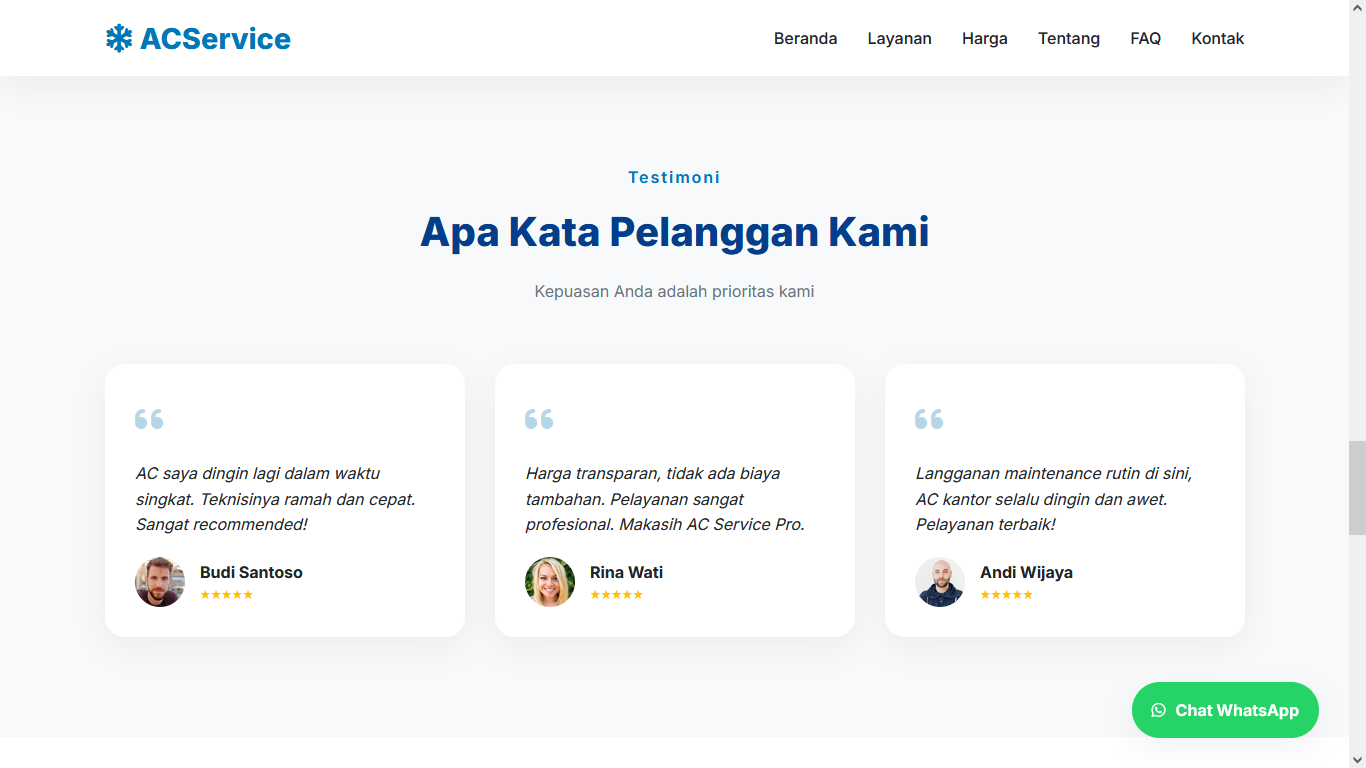Screen dimensions: 1366x768
Task: Go to the Layanan section
Action: (x=899, y=39)
